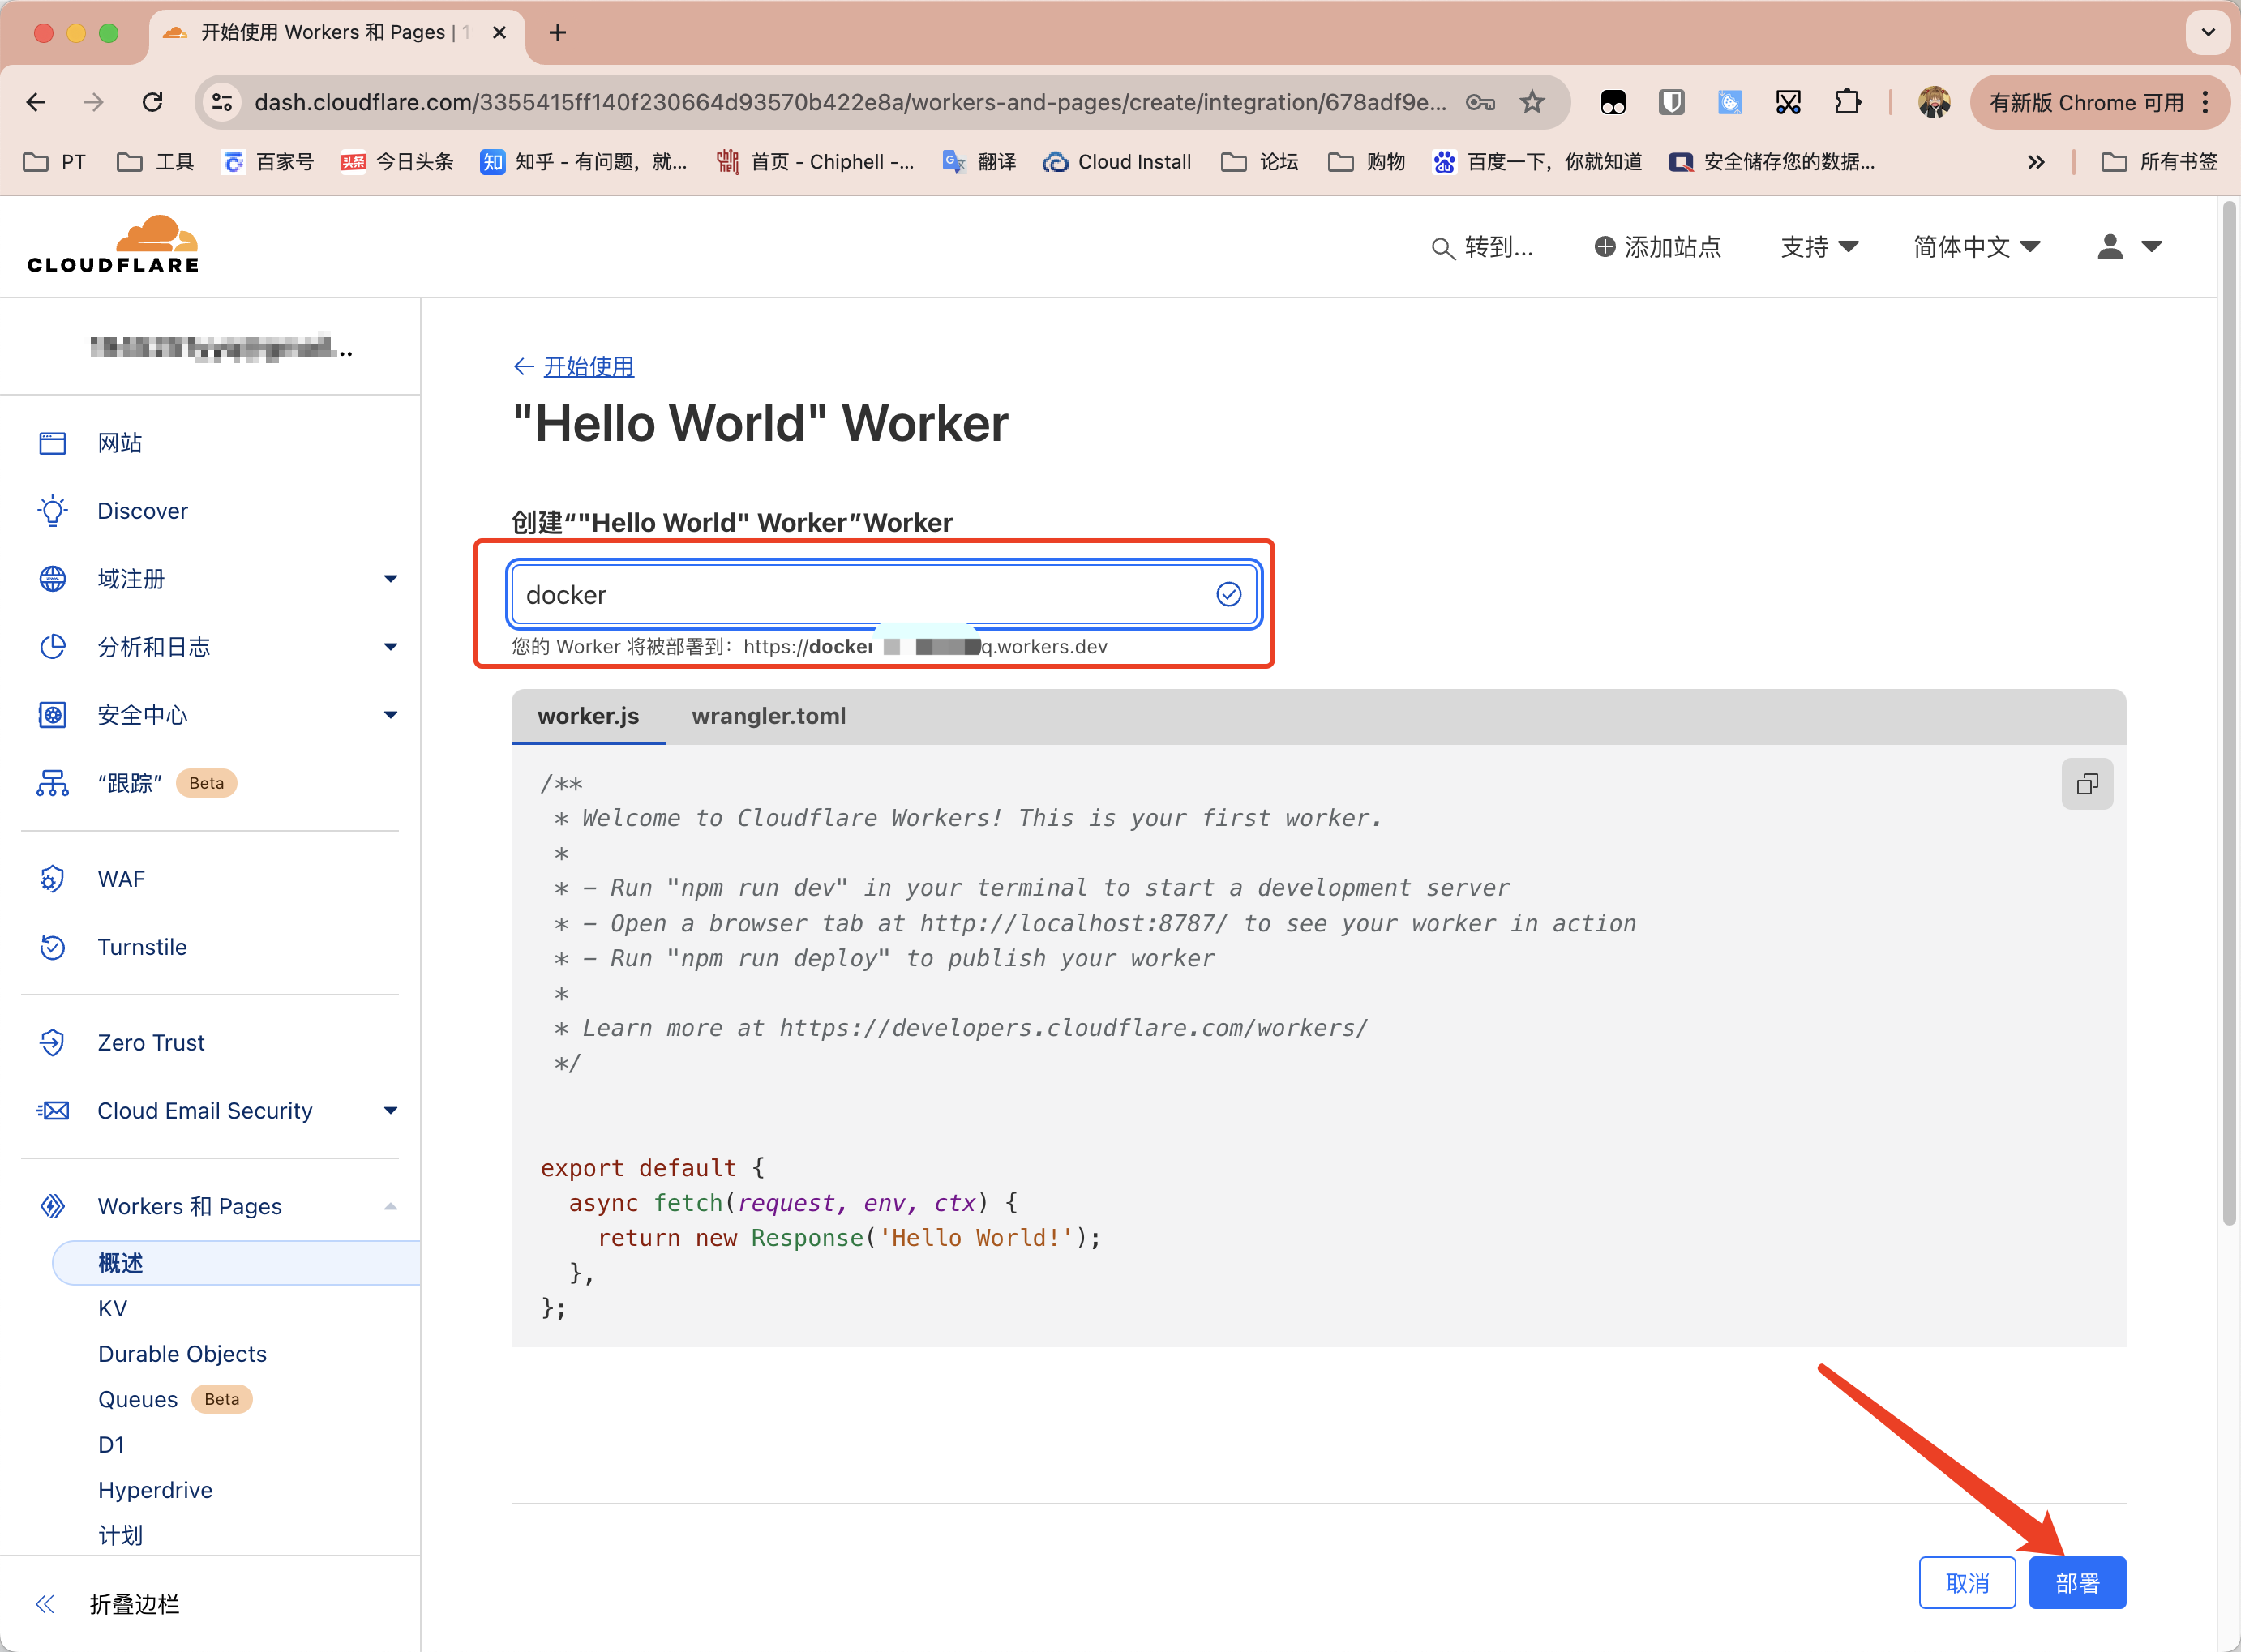Screen dimensions: 2241x1652
Task: Open the 网站 sidebar item
Action: coord(119,443)
